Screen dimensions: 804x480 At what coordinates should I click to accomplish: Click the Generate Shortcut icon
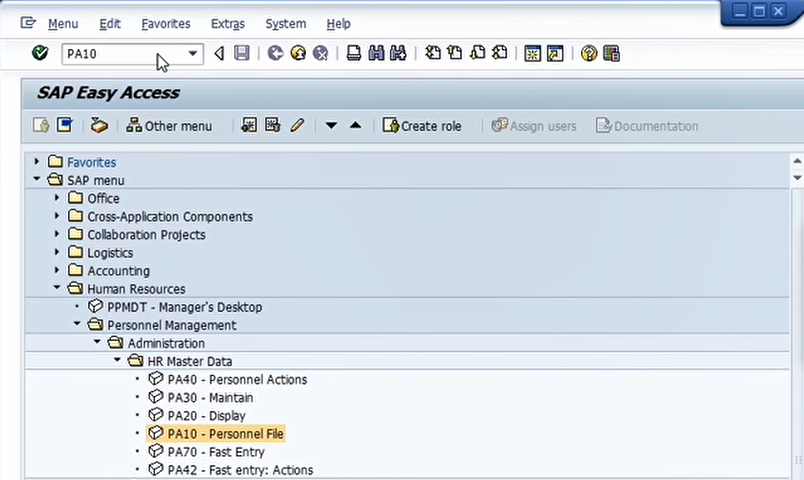[x=555, y=53]
